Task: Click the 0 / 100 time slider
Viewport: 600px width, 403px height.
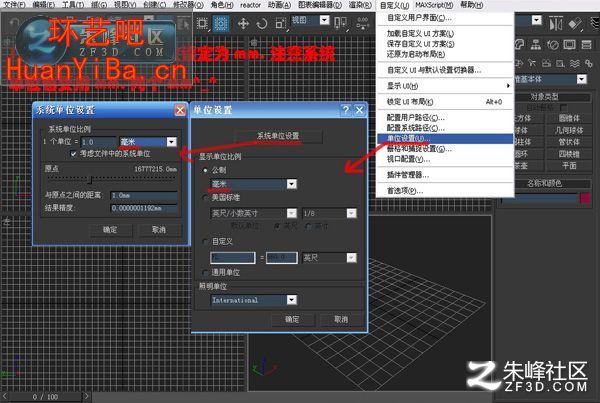Action: 45,397
